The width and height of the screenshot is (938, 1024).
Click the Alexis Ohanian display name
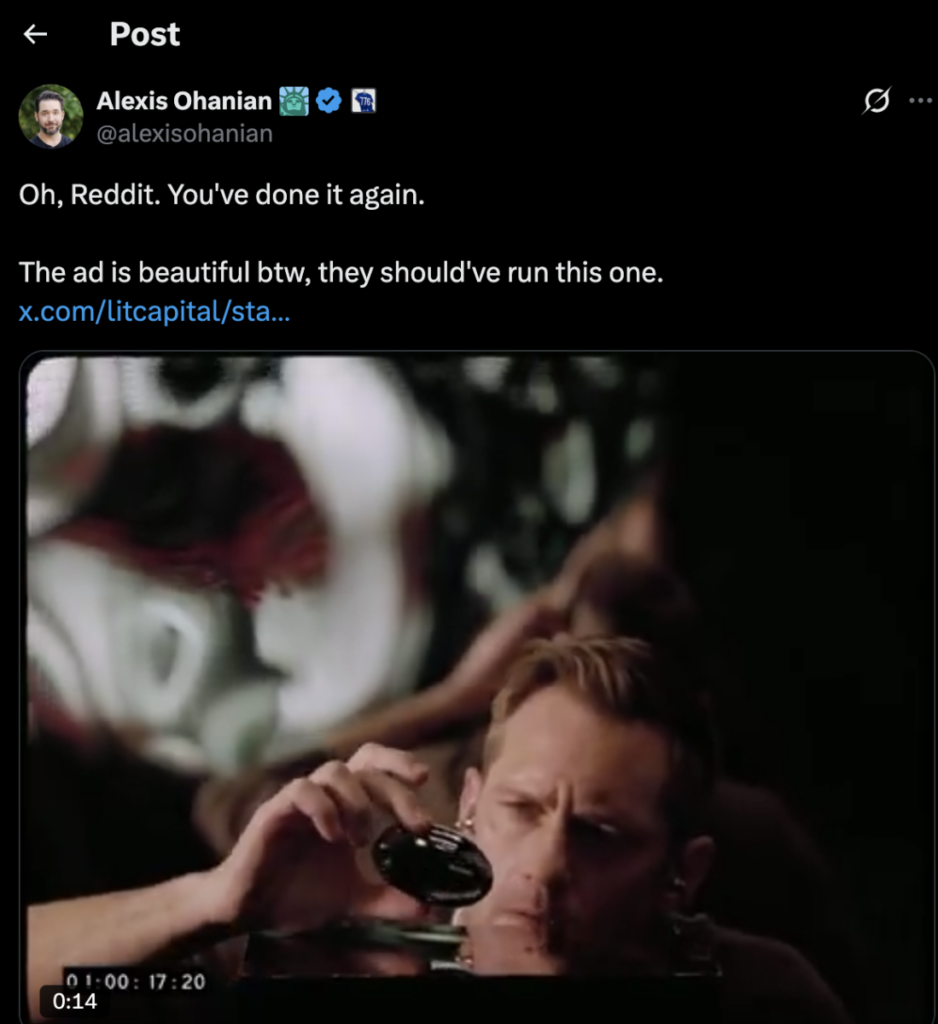[x=184, y=100]
